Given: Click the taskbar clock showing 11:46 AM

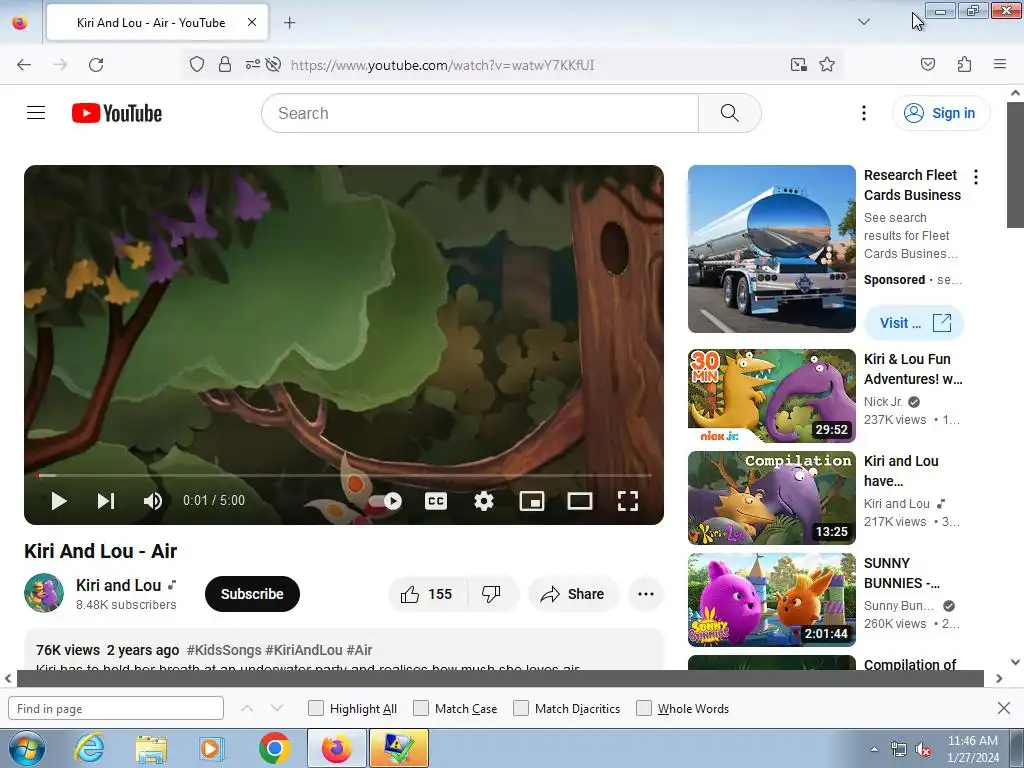Looking at the screenshot, I should tap(973, 749).
